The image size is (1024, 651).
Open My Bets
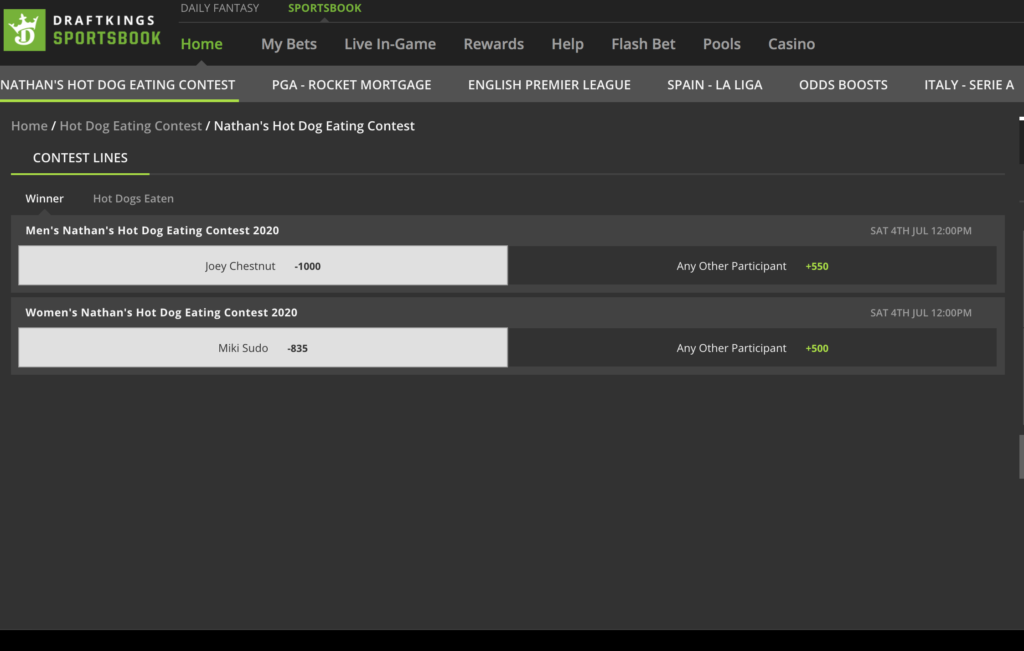pos(288,44)
